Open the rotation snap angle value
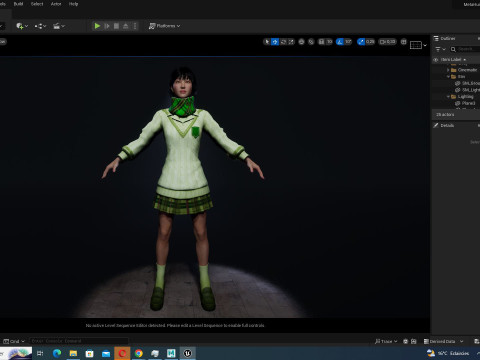The image size is (480, 360). [x=348, y=42]
